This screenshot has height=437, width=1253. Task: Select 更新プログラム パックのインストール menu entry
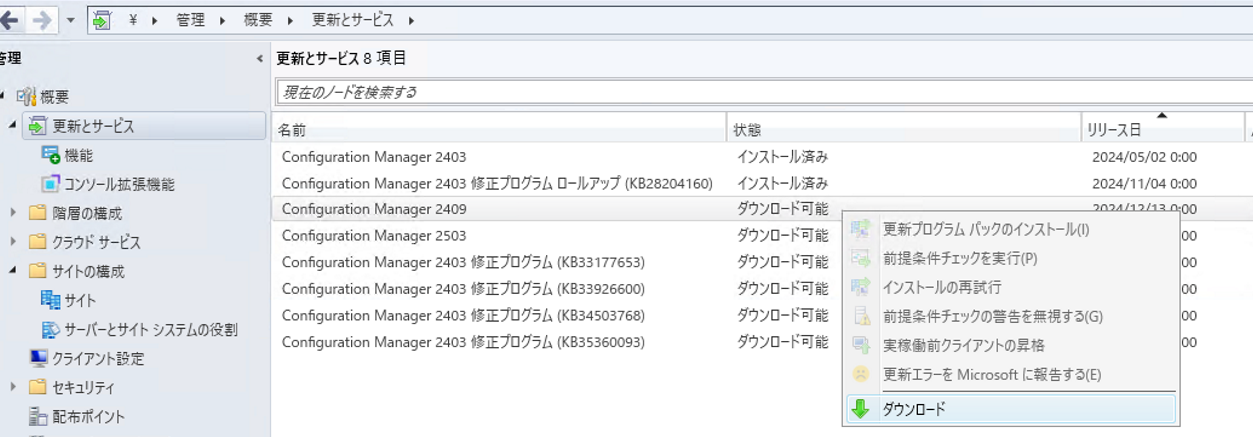click(985, 229)
